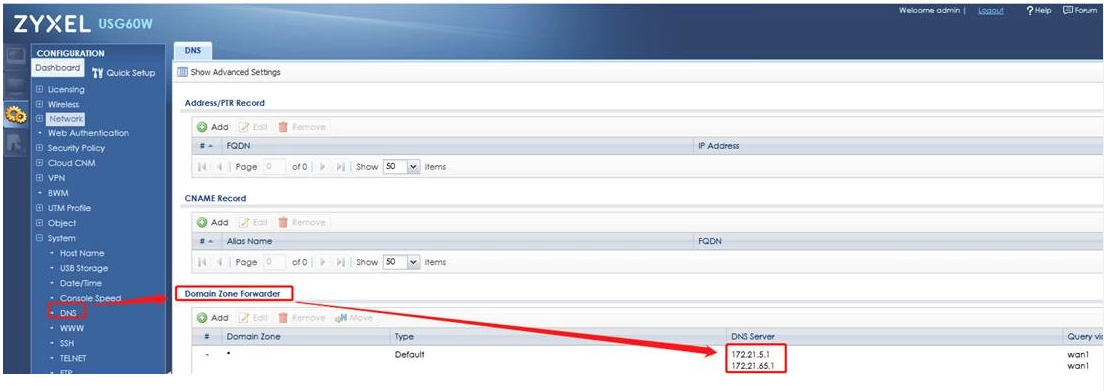This screenshot has height=391, width=1104.
Task: Collapse the System tree section
Action: (x=39, y=238)
